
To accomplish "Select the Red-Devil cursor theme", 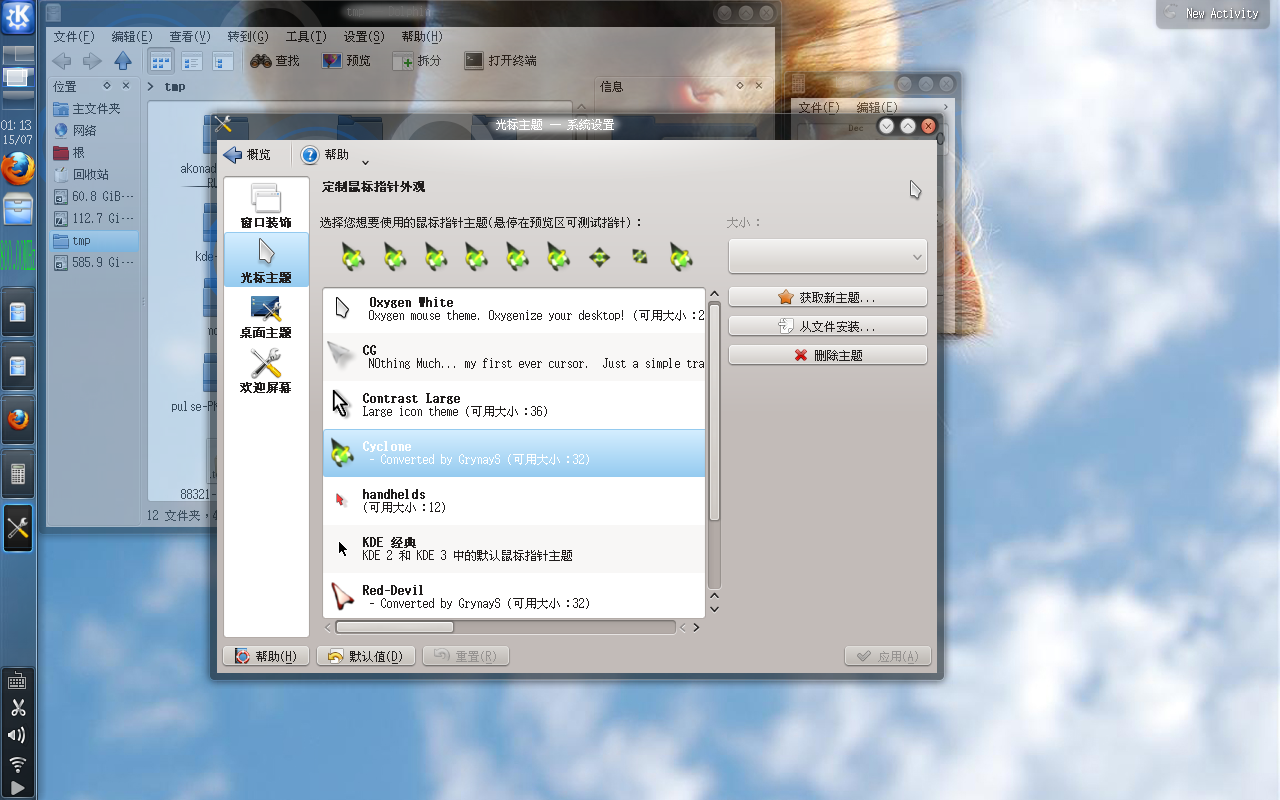I will [x=514, y=596].
